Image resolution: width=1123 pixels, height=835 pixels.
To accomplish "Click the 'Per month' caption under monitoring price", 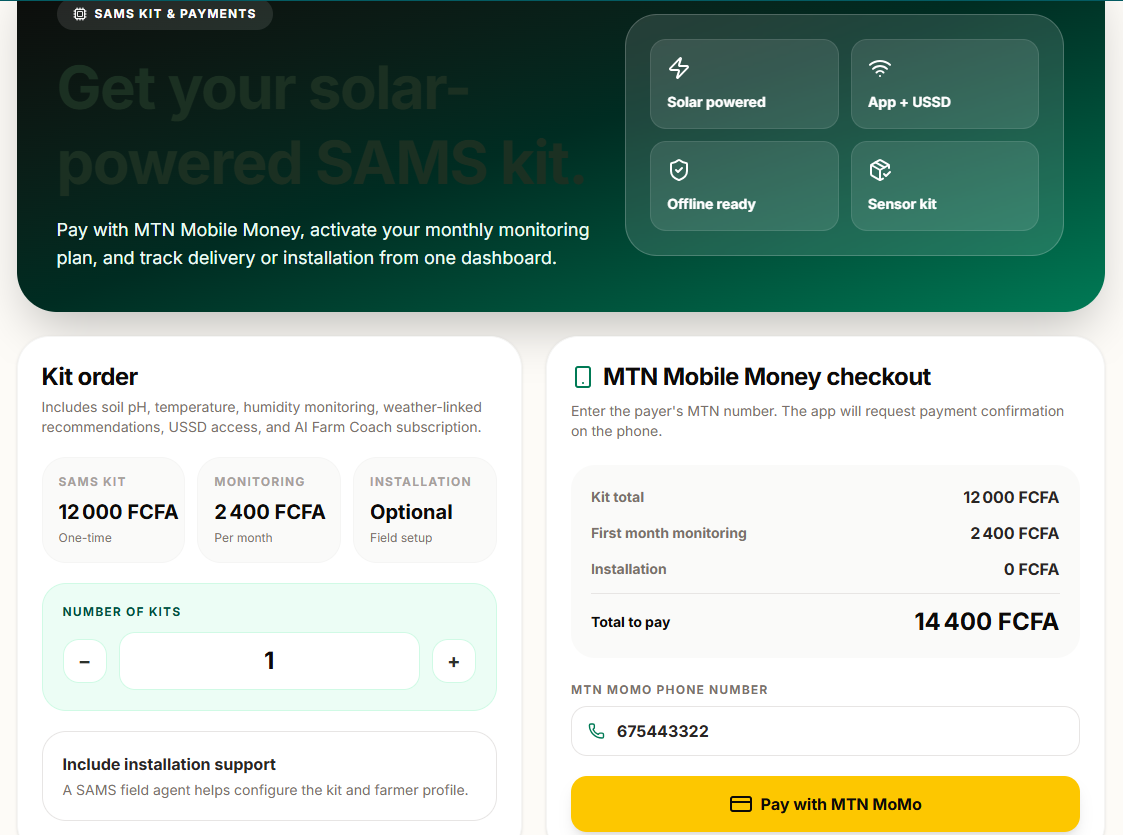I will pos(243,538).
